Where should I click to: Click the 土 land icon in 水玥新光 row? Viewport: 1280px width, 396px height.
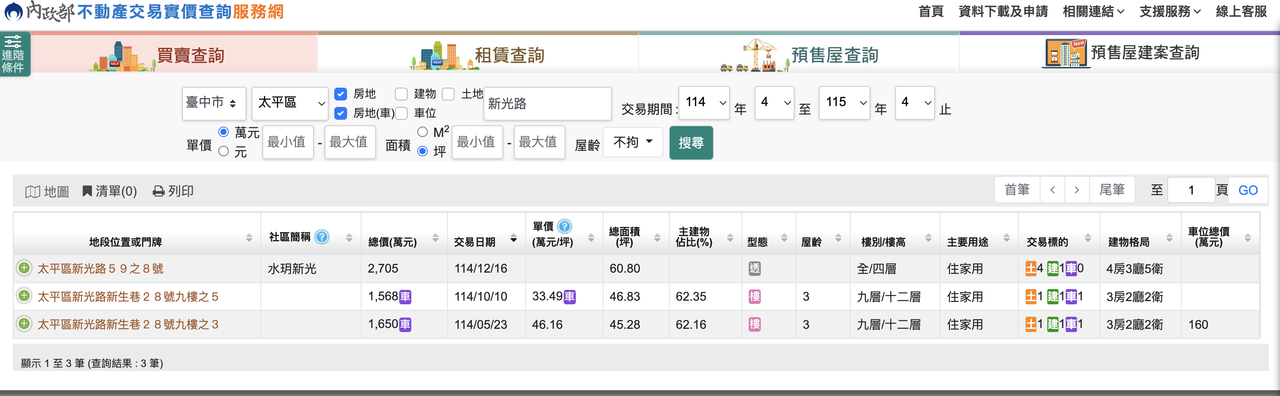(1032, 269)
